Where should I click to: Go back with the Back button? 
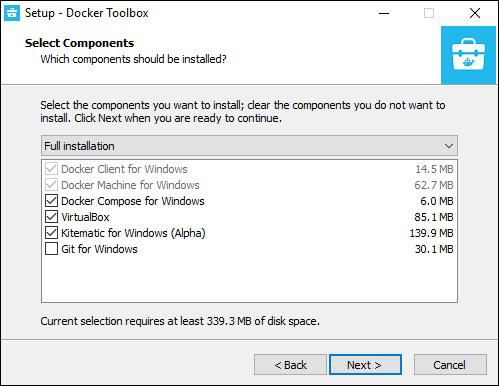click(x=290, y=365)
